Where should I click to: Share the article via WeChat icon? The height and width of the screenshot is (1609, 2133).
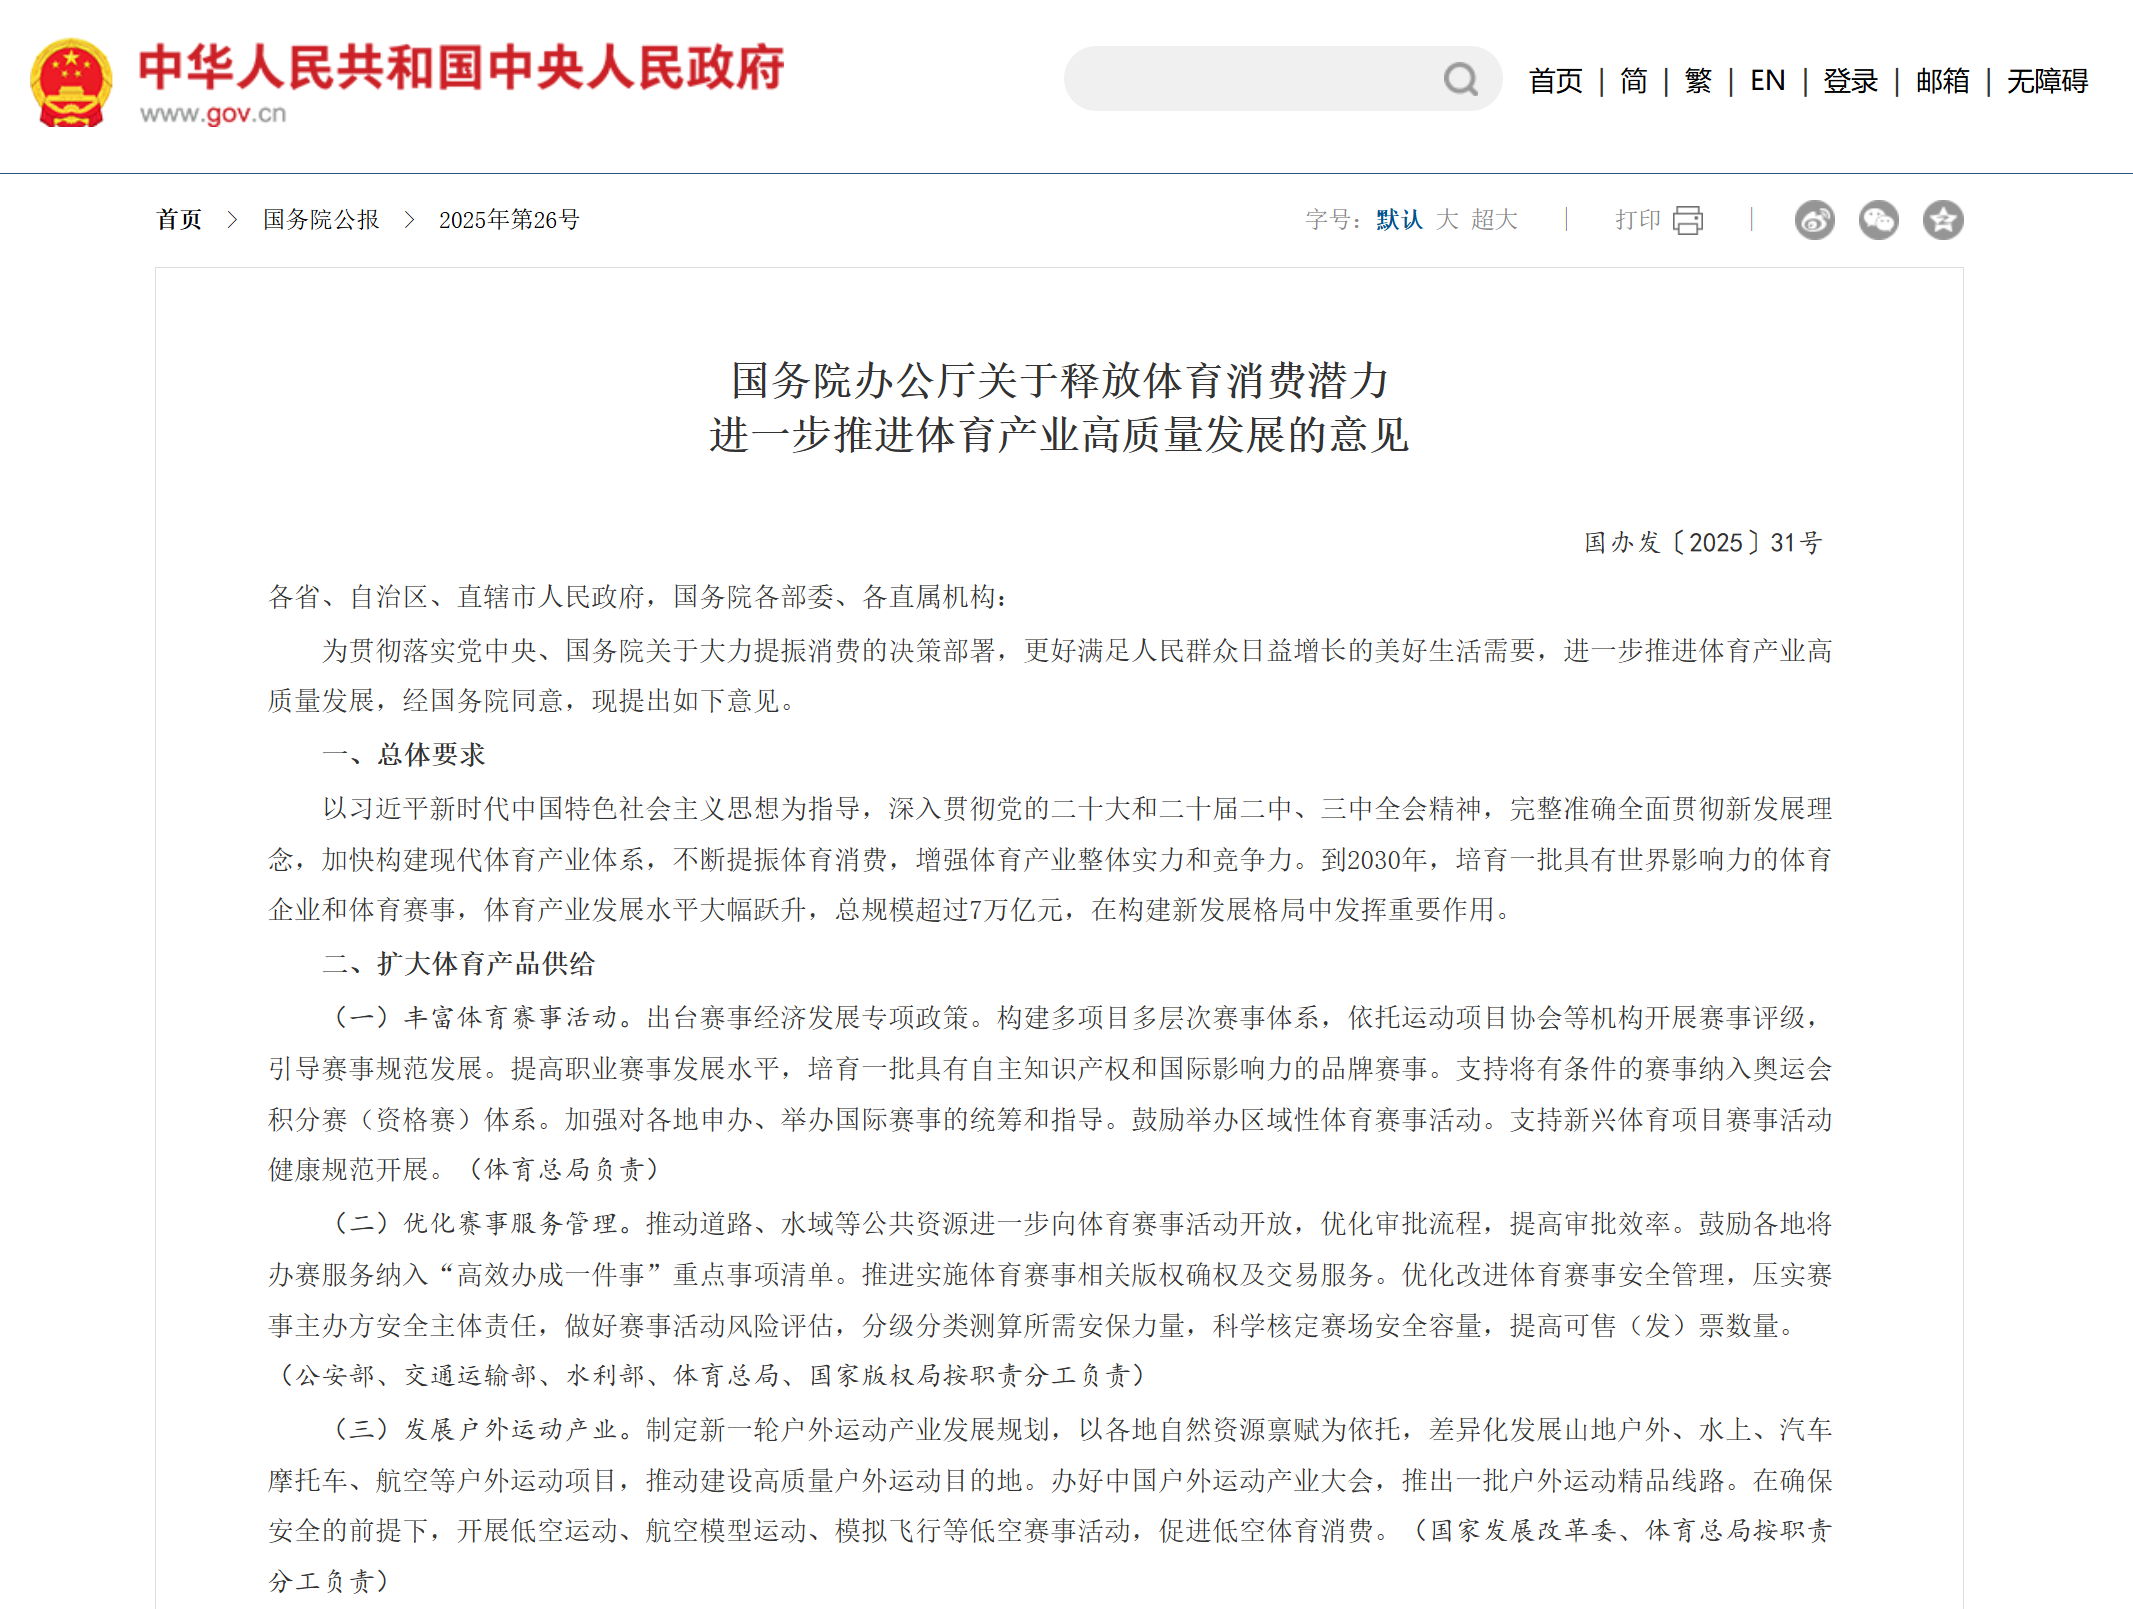[x=1878, y=220]
